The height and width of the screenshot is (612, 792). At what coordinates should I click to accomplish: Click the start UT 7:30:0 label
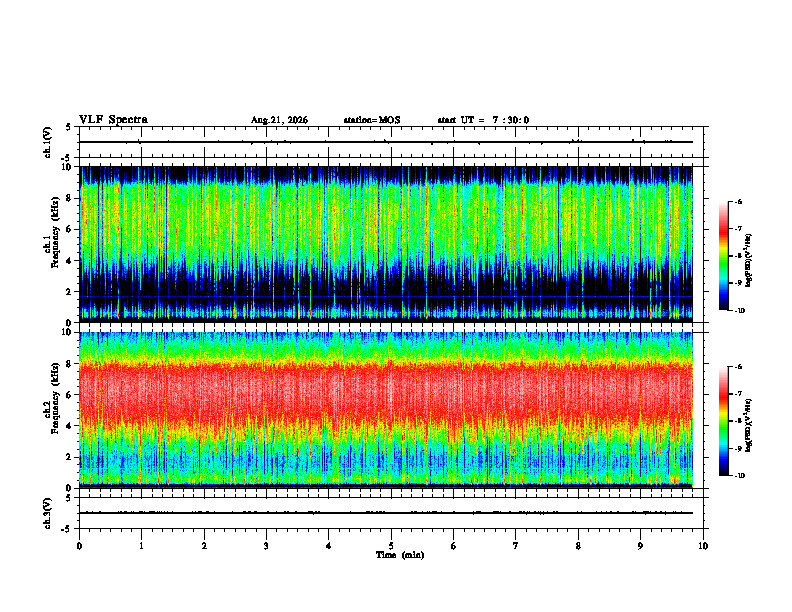[483, 120]
